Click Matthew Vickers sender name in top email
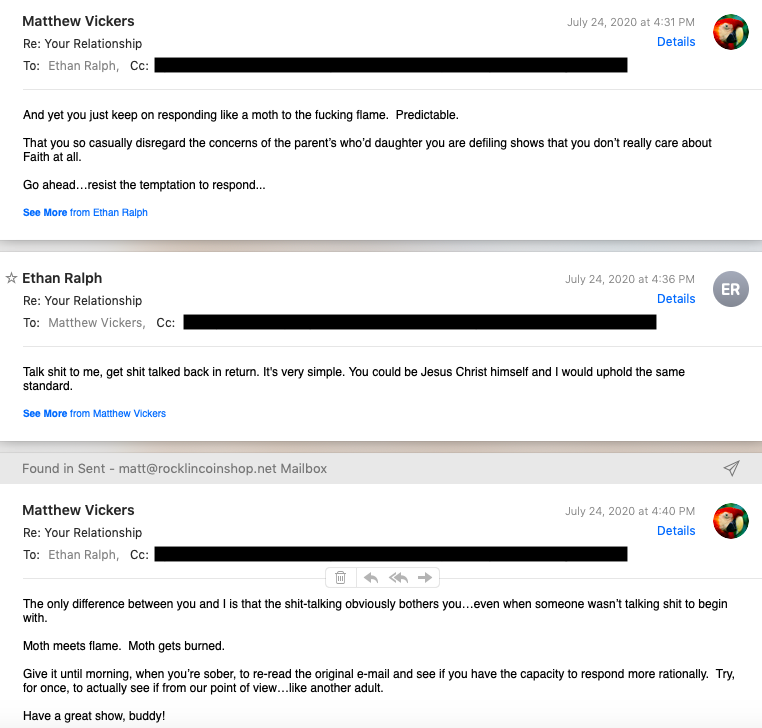This screenshot has width=762, height=728. coord(78,21)
